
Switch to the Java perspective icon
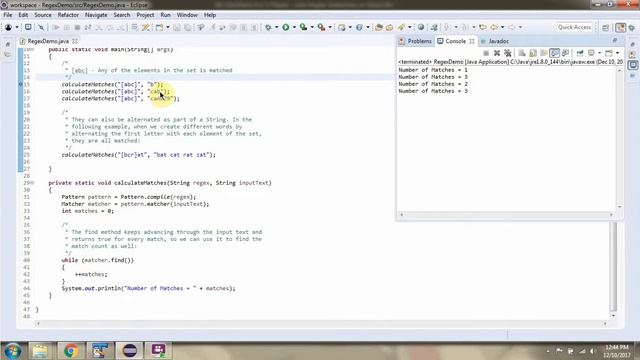point(620,27)
